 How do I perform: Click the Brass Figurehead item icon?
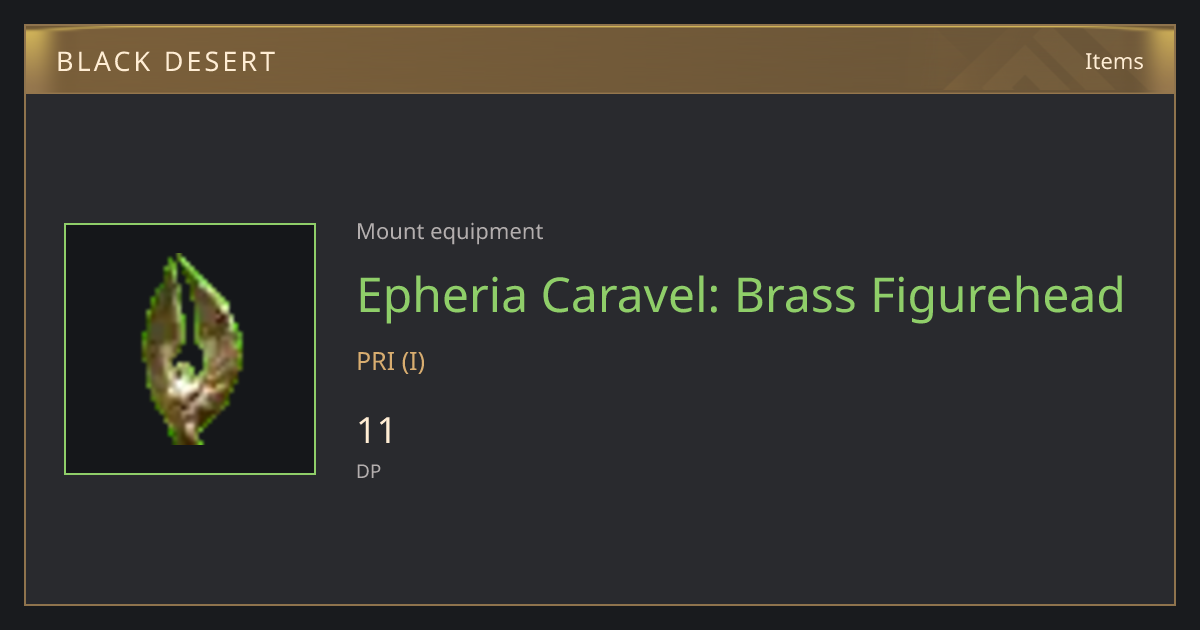(190, 349)
